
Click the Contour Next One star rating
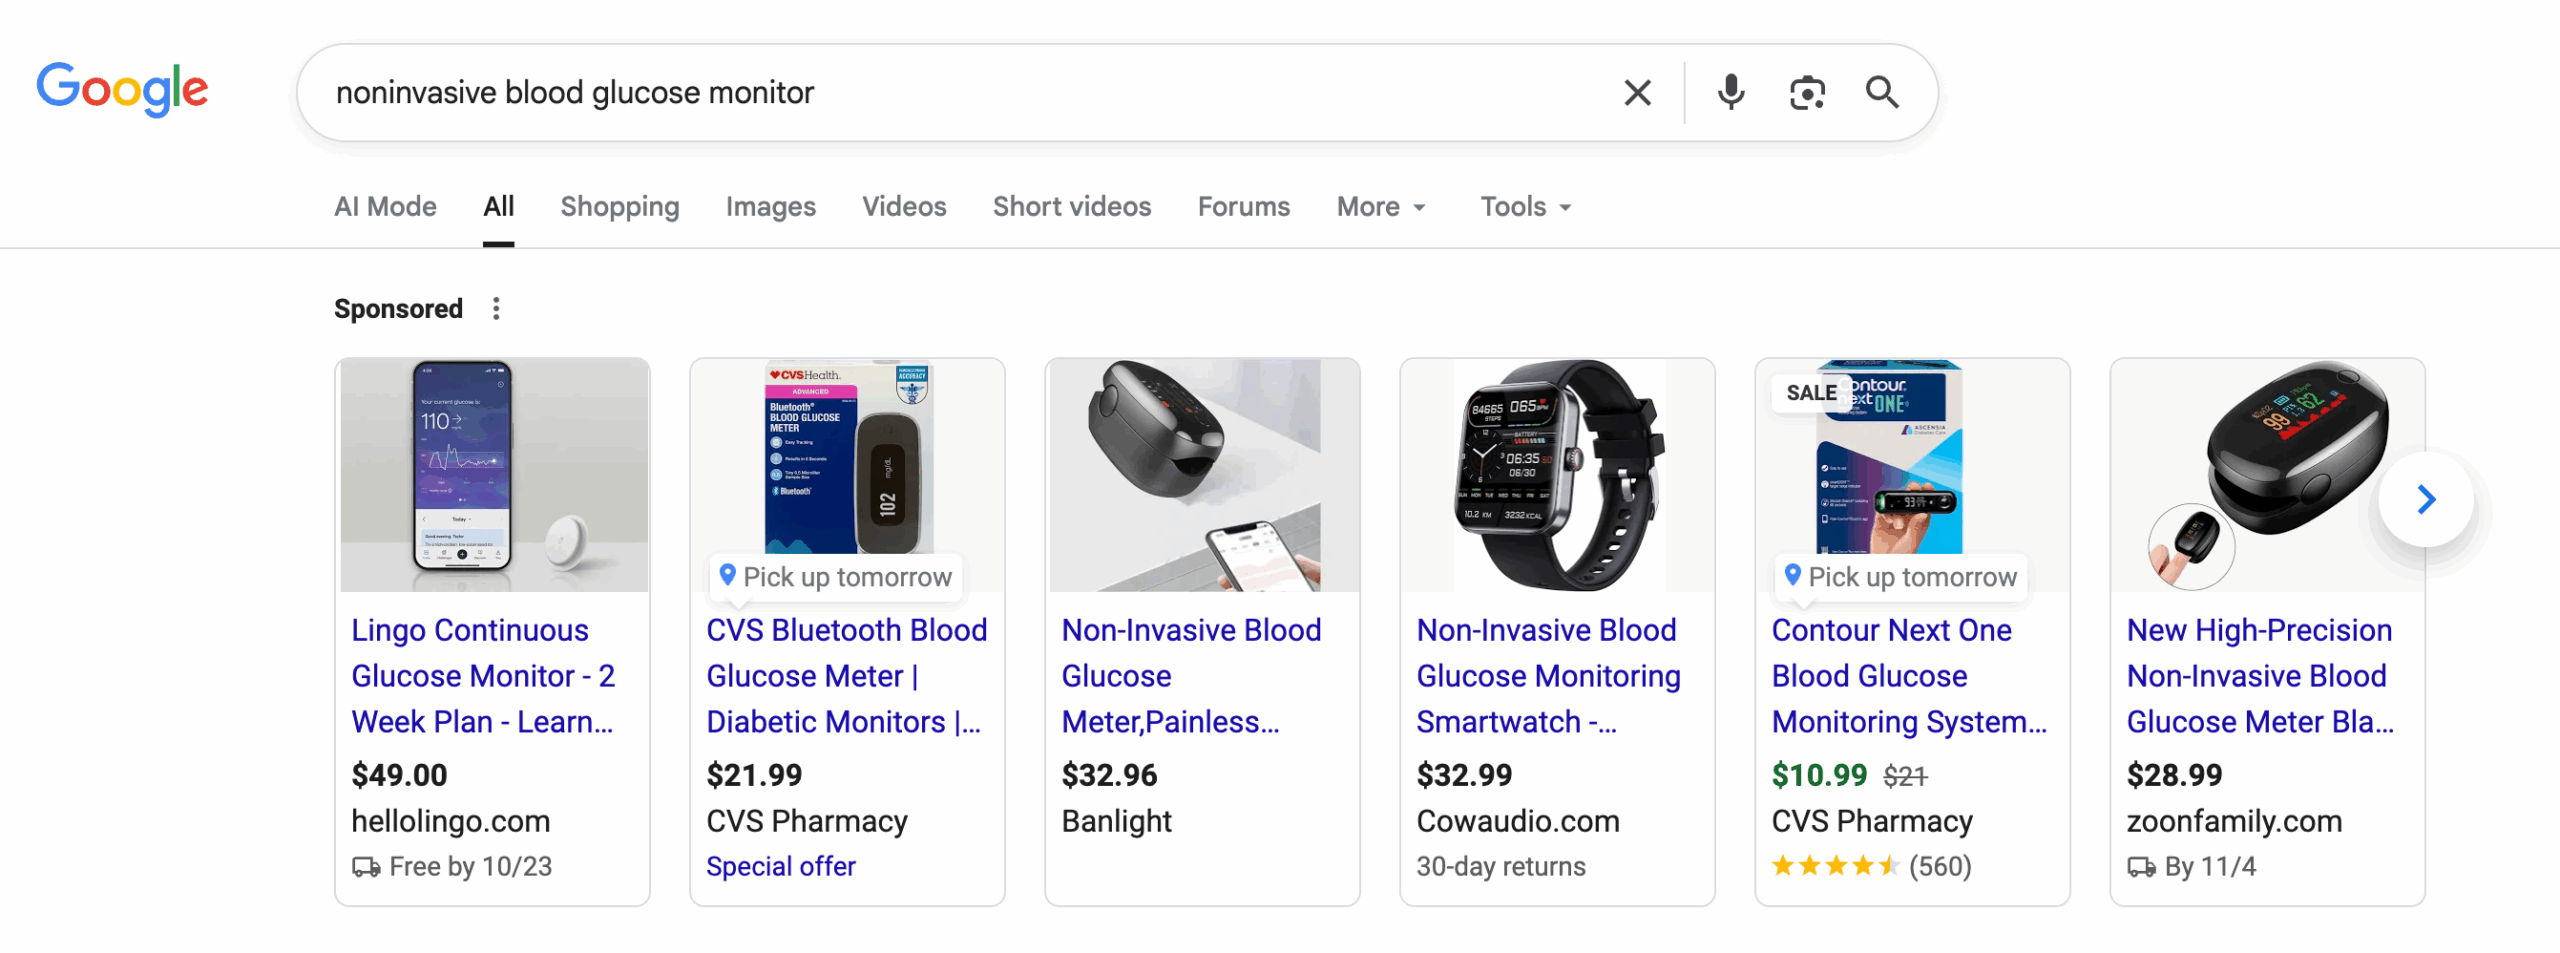1834,866
